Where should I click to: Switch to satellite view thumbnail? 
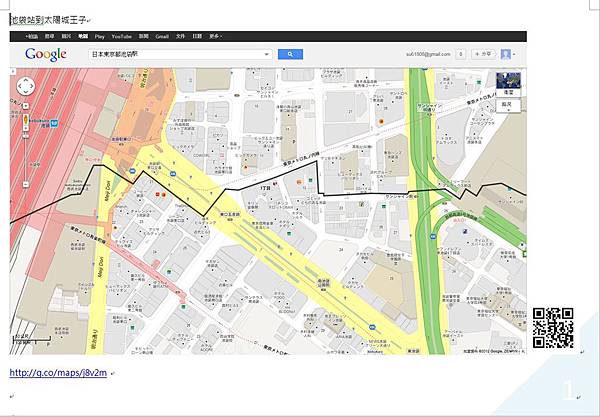click(x=508, y=84)
